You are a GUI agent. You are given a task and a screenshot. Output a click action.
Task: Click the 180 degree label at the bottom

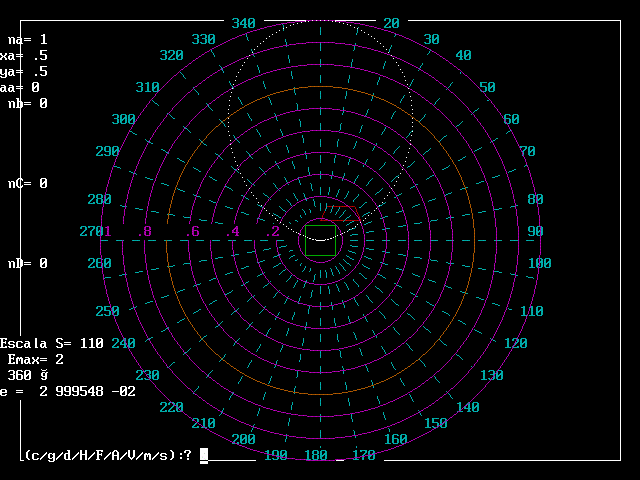(x=316, y=455)
